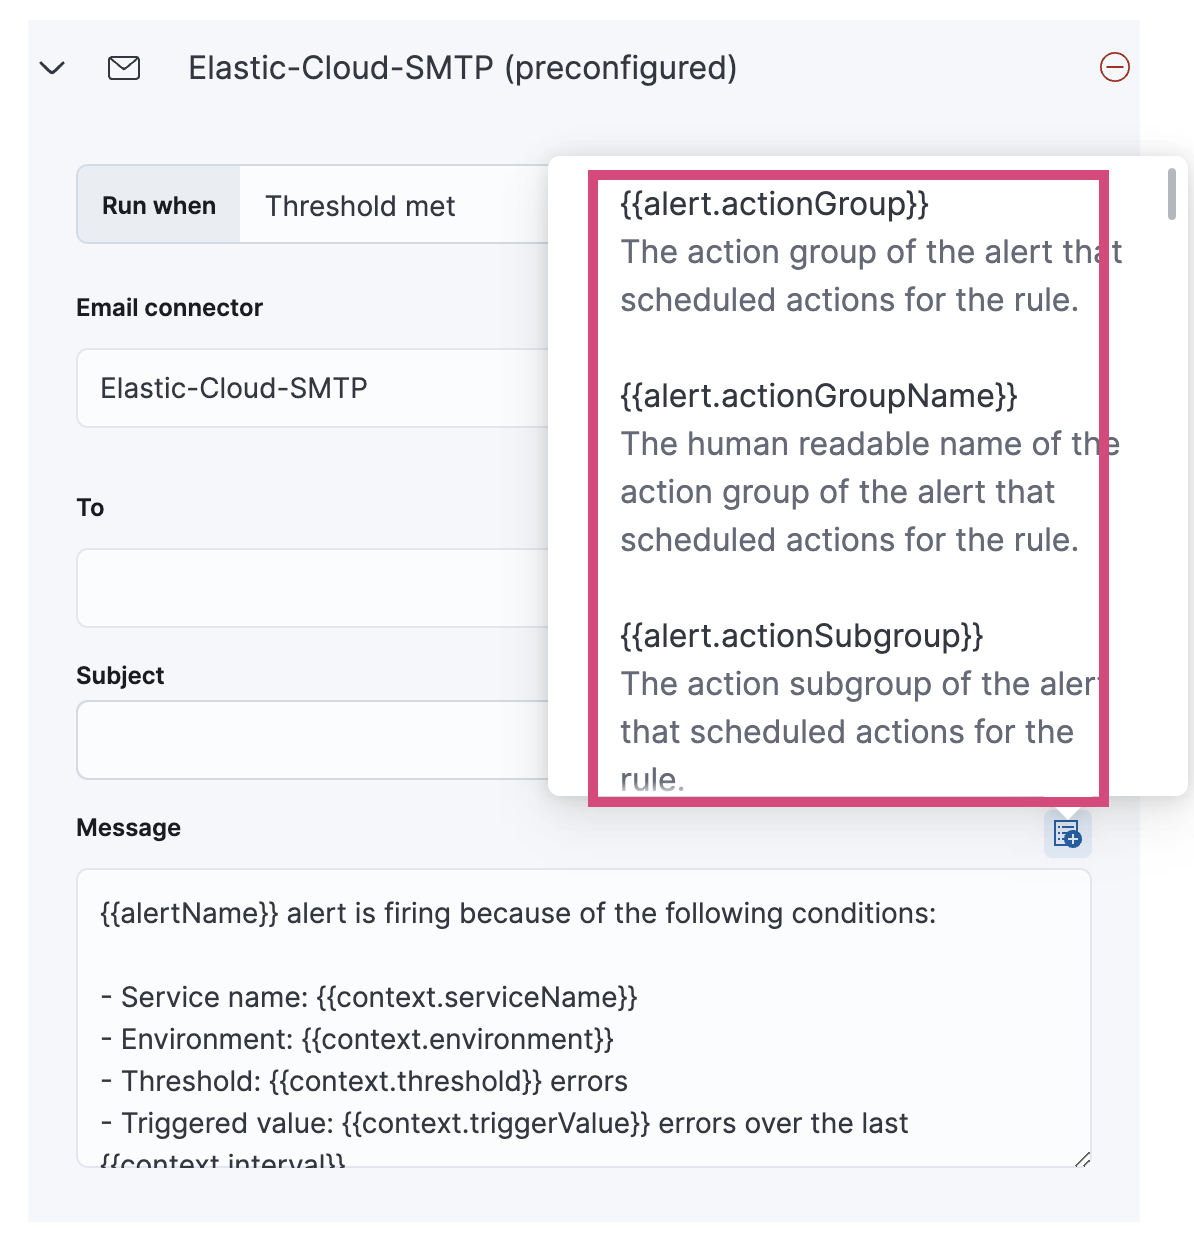The width and height of the screenshot is (1194, 1246).
Task: Click the Run when label
Action: click(x=158, y=204)
